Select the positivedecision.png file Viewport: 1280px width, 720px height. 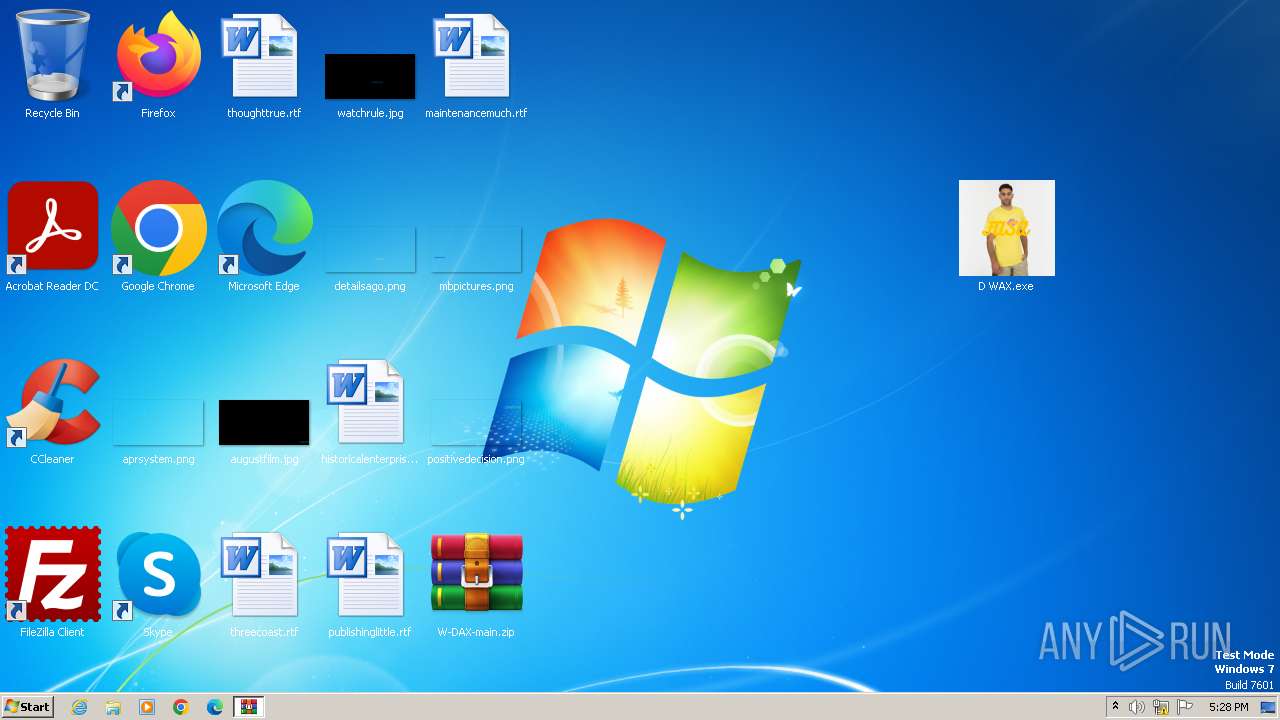click(476, 431)
